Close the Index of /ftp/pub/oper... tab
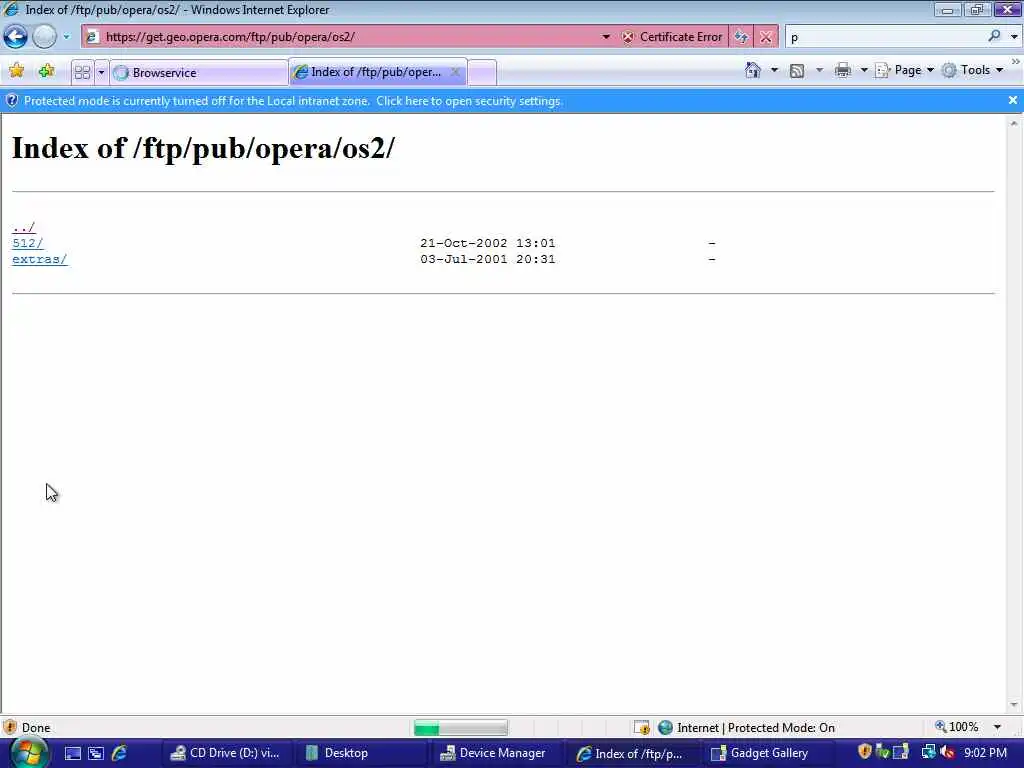This screenshot has width=1024, height=768. click(x=455, y=72)
